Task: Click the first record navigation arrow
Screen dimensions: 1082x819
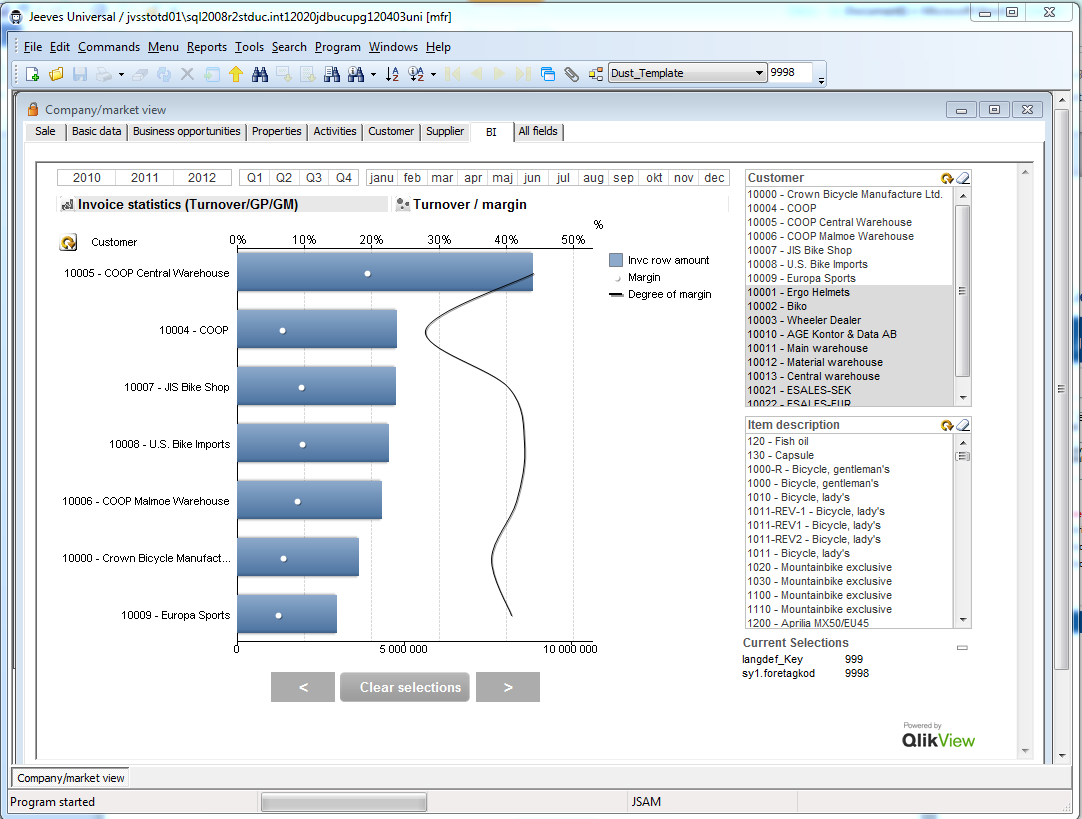Action: (453, 74)
